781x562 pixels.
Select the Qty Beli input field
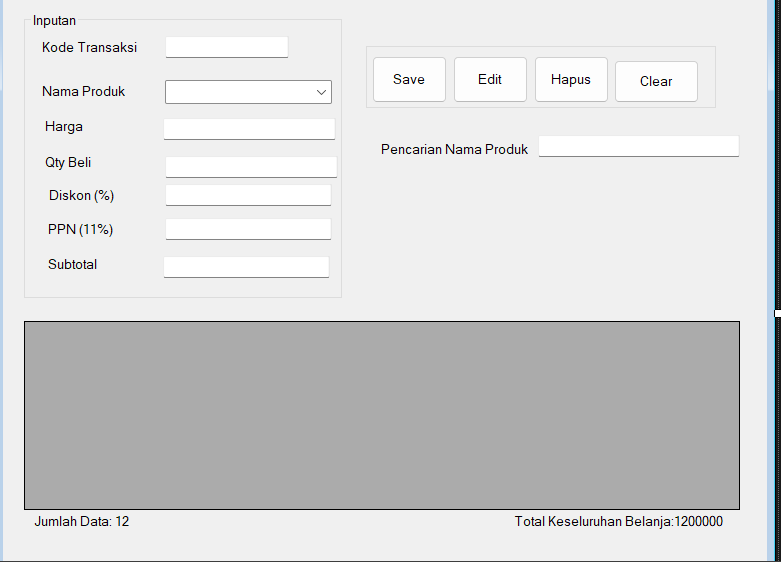pyautogui.click(x=251, y=167)
